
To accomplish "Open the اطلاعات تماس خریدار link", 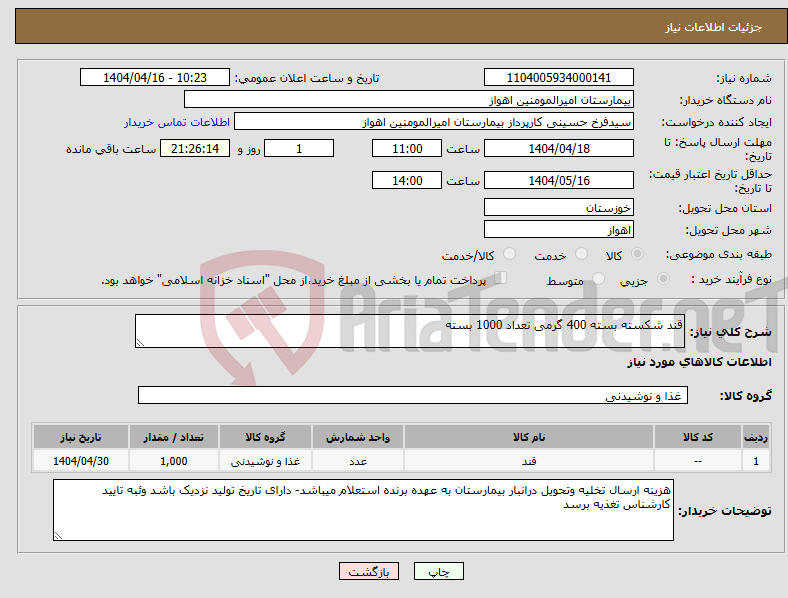I will [x=177, y=122].
